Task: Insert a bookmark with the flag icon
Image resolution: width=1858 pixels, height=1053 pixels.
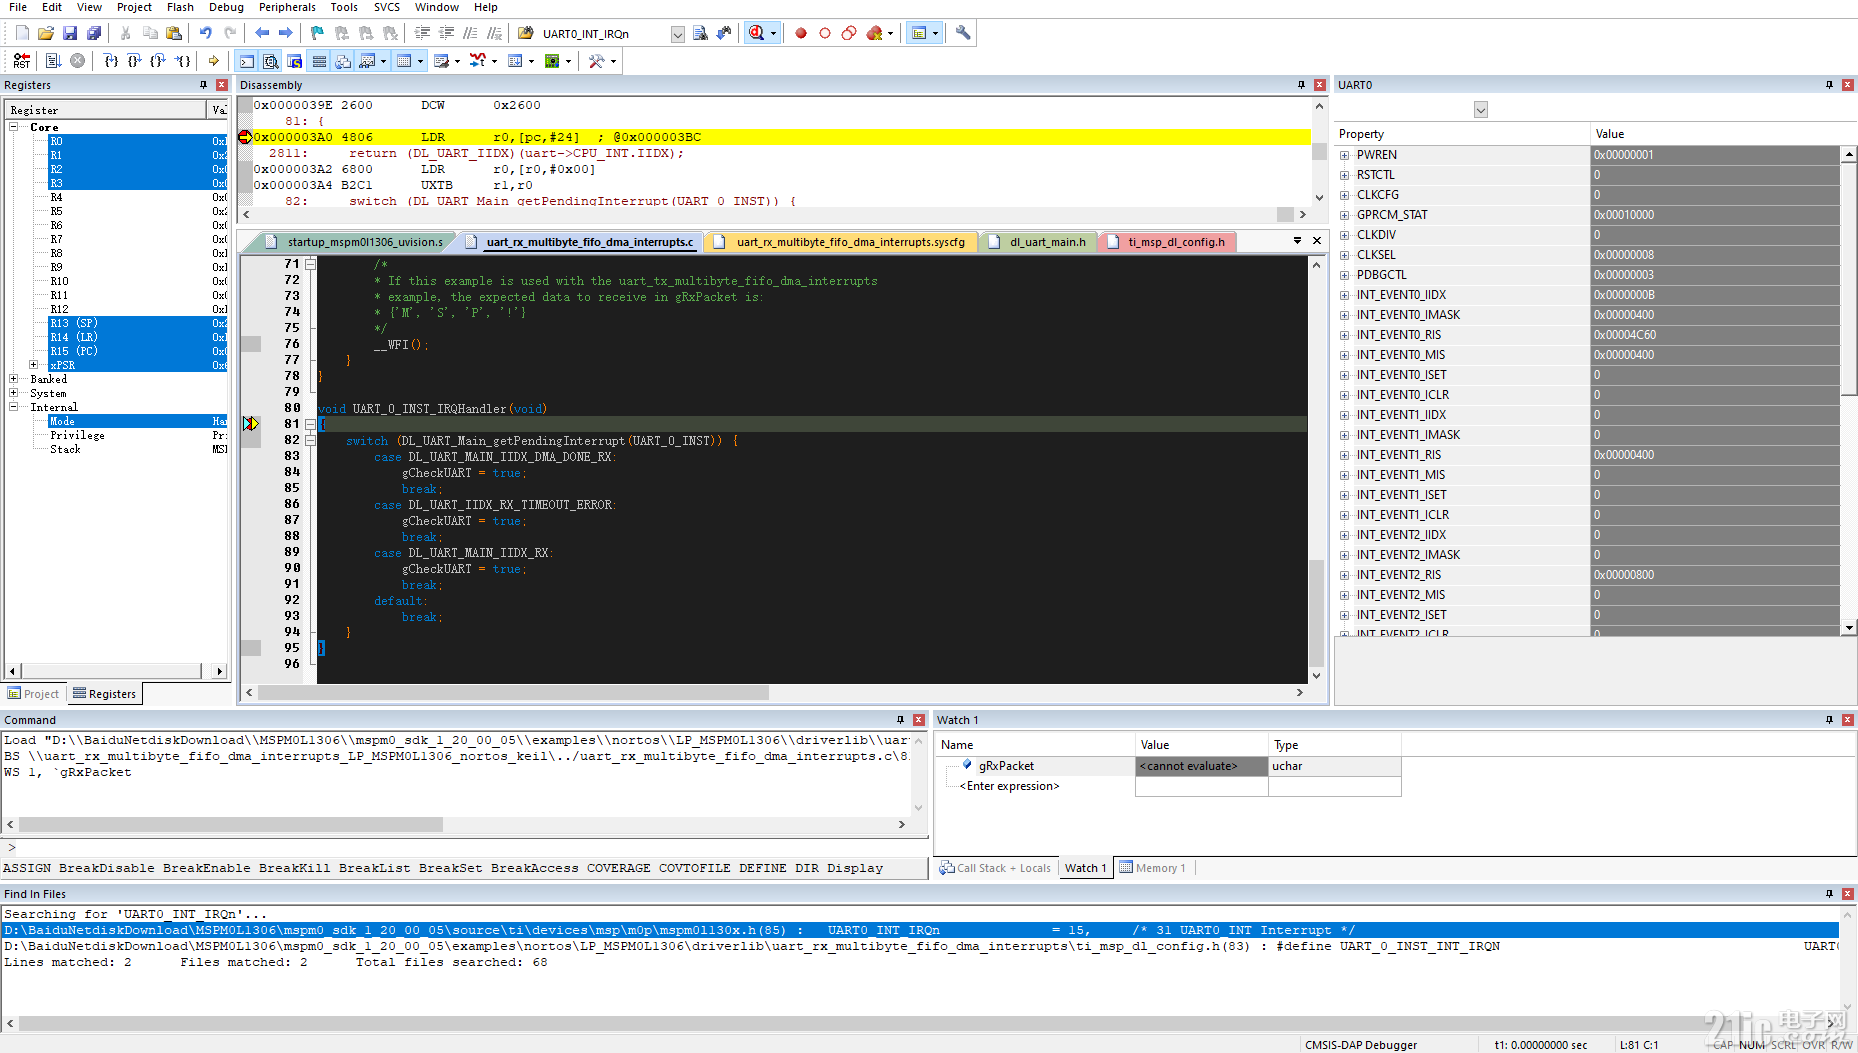Action: tap(317, 33)
